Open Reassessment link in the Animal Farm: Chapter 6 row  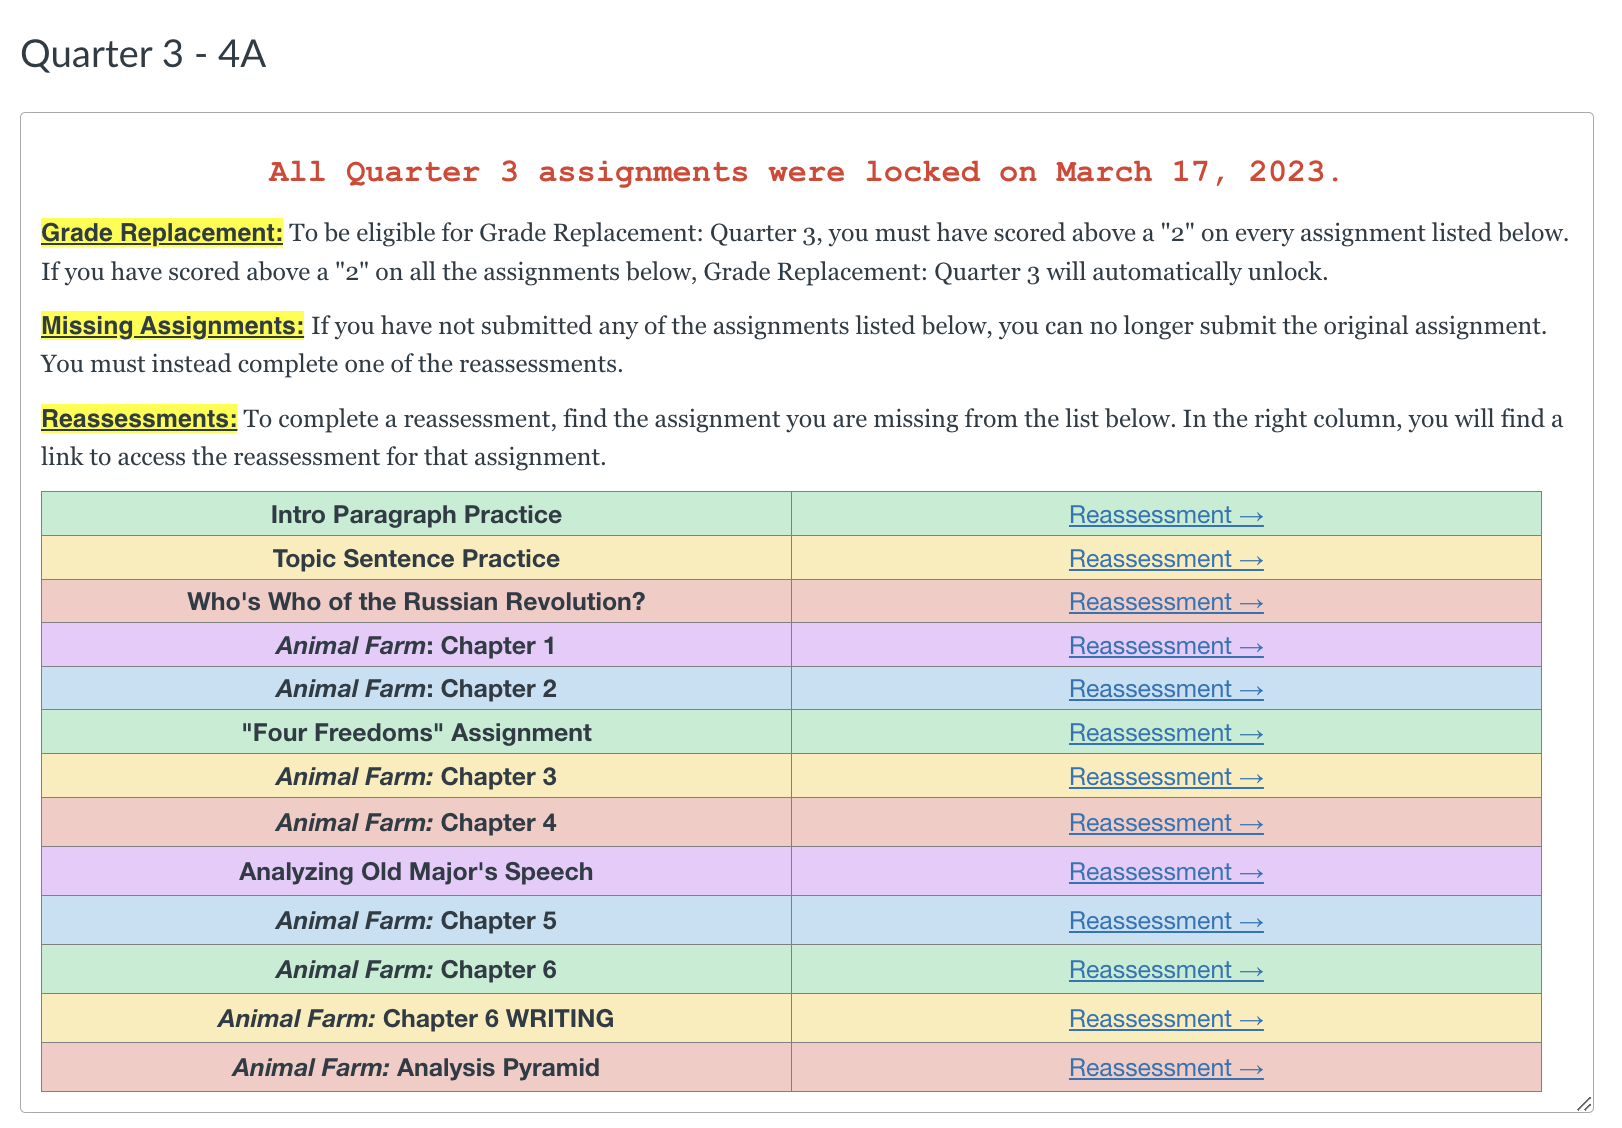[1166, 970]
